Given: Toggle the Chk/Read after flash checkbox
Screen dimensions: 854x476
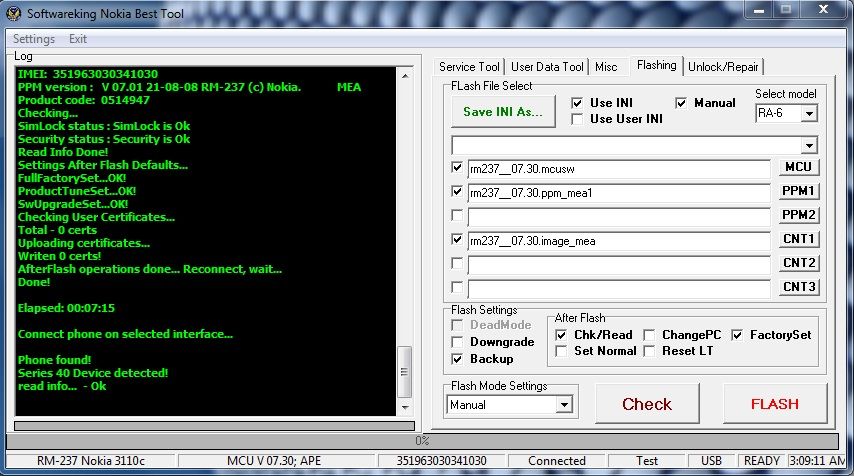Looking at the screenshot, I should point(561,335).
